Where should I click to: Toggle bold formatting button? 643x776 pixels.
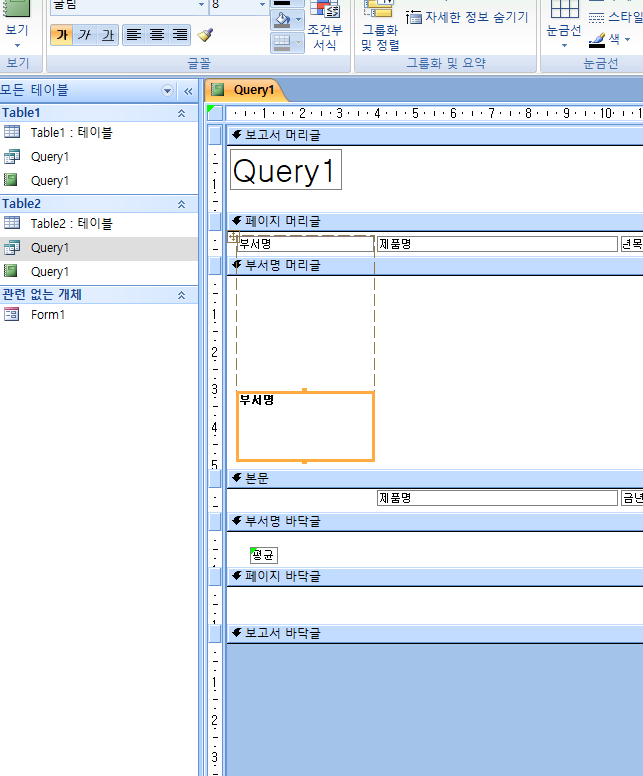pyautogui.click(x=62, y=35)
